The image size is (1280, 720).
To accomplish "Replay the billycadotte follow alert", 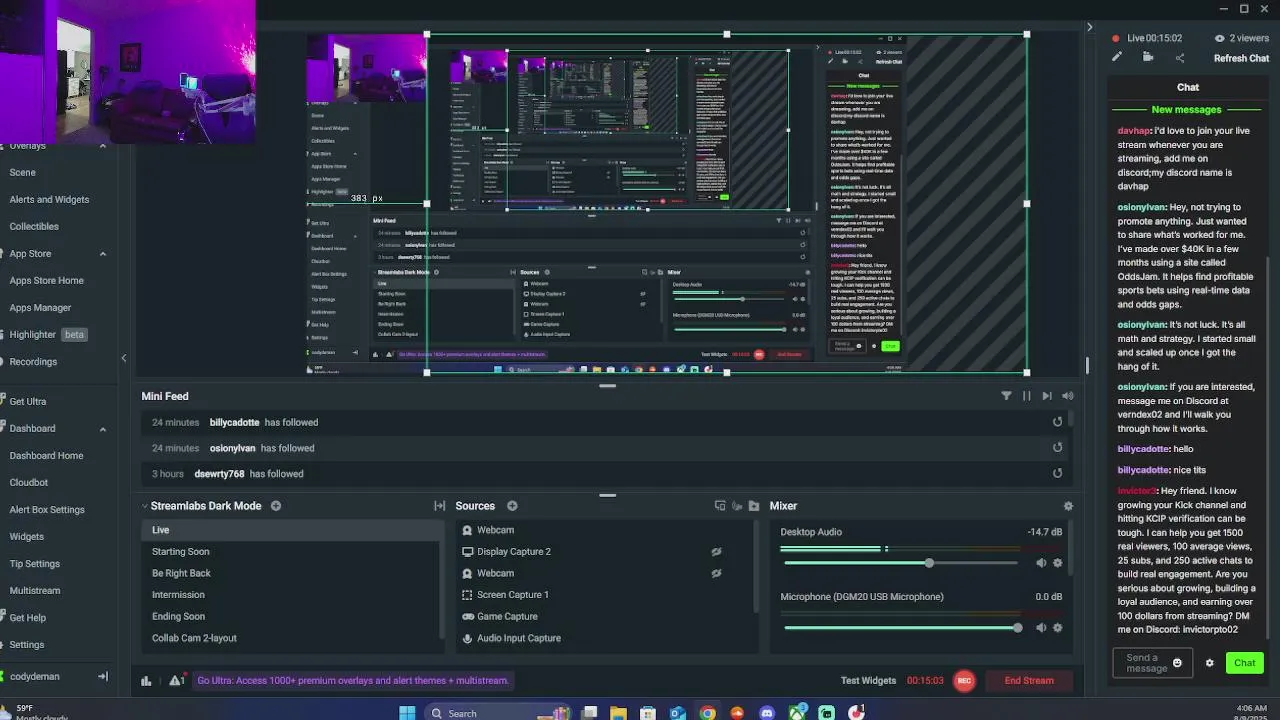I will 1057,422.
